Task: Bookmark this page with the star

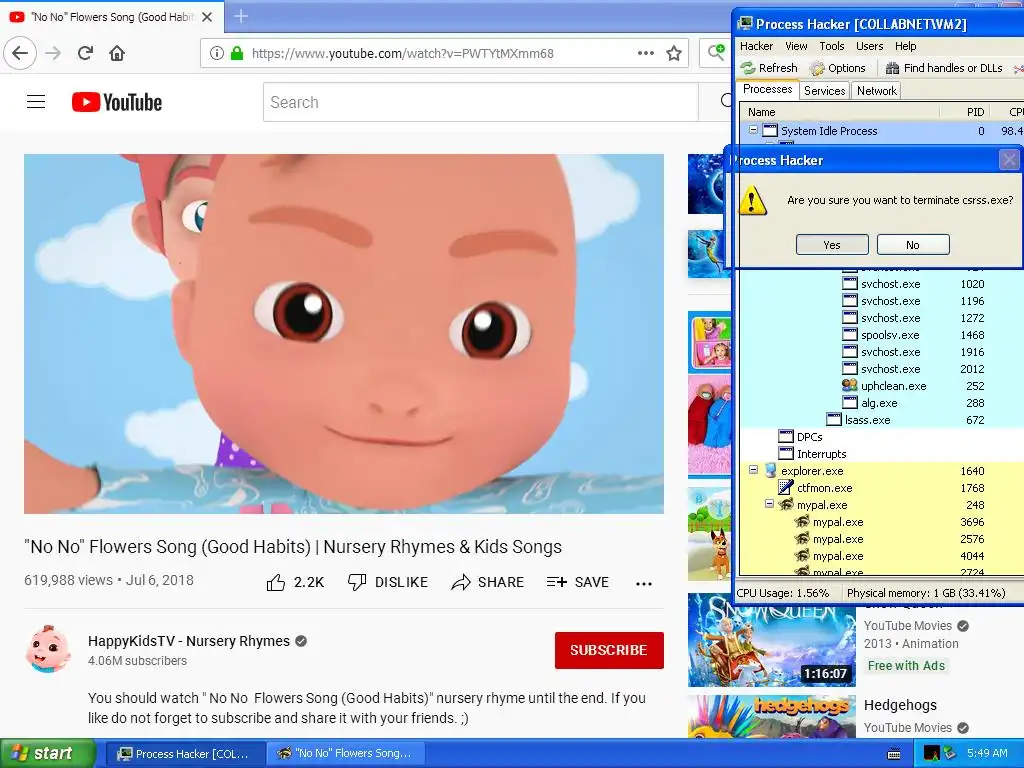Action: (x=674, y=53)
